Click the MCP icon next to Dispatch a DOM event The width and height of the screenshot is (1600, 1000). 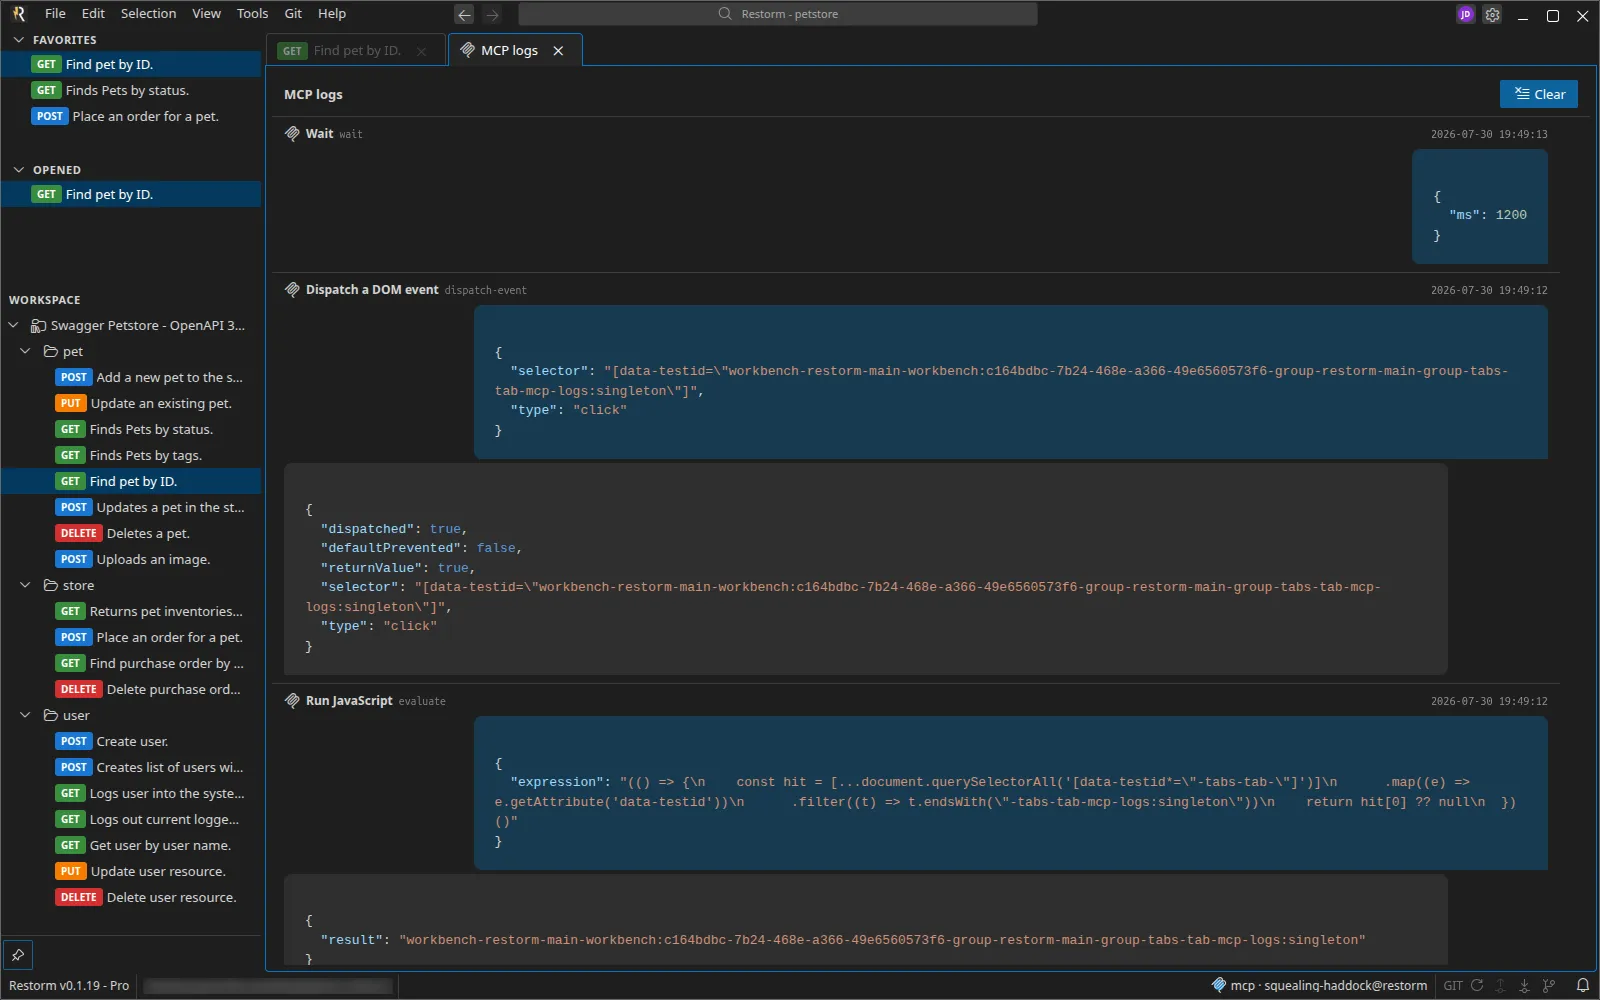(292, 289)
